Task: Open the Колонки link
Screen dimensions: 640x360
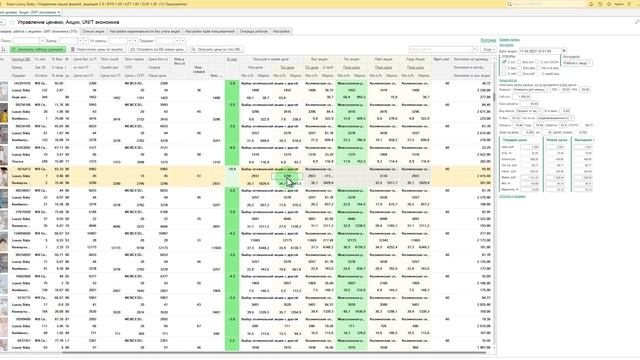Action: tap(488, 40)
